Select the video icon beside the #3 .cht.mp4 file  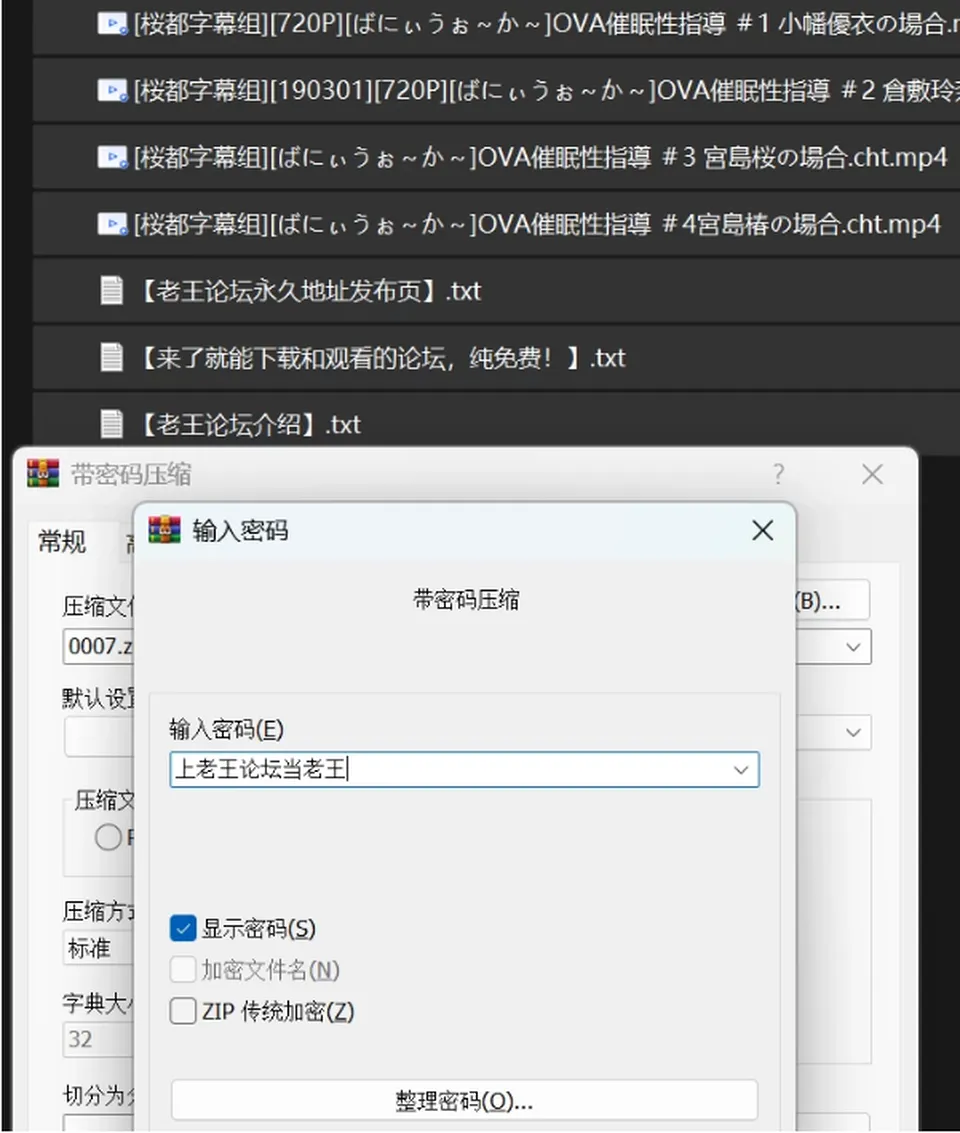point(112,157)
